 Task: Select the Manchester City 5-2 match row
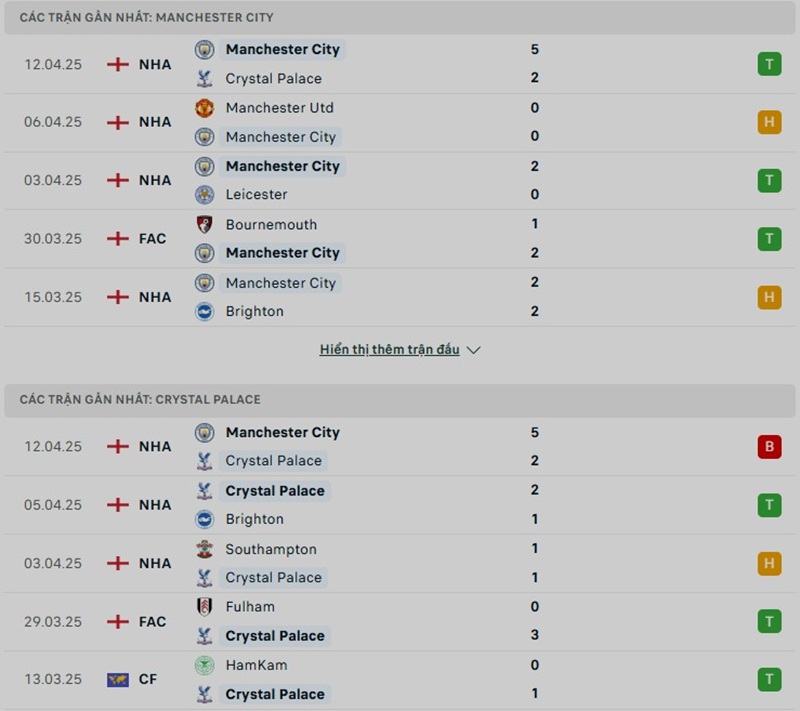[x=400, y=63]
